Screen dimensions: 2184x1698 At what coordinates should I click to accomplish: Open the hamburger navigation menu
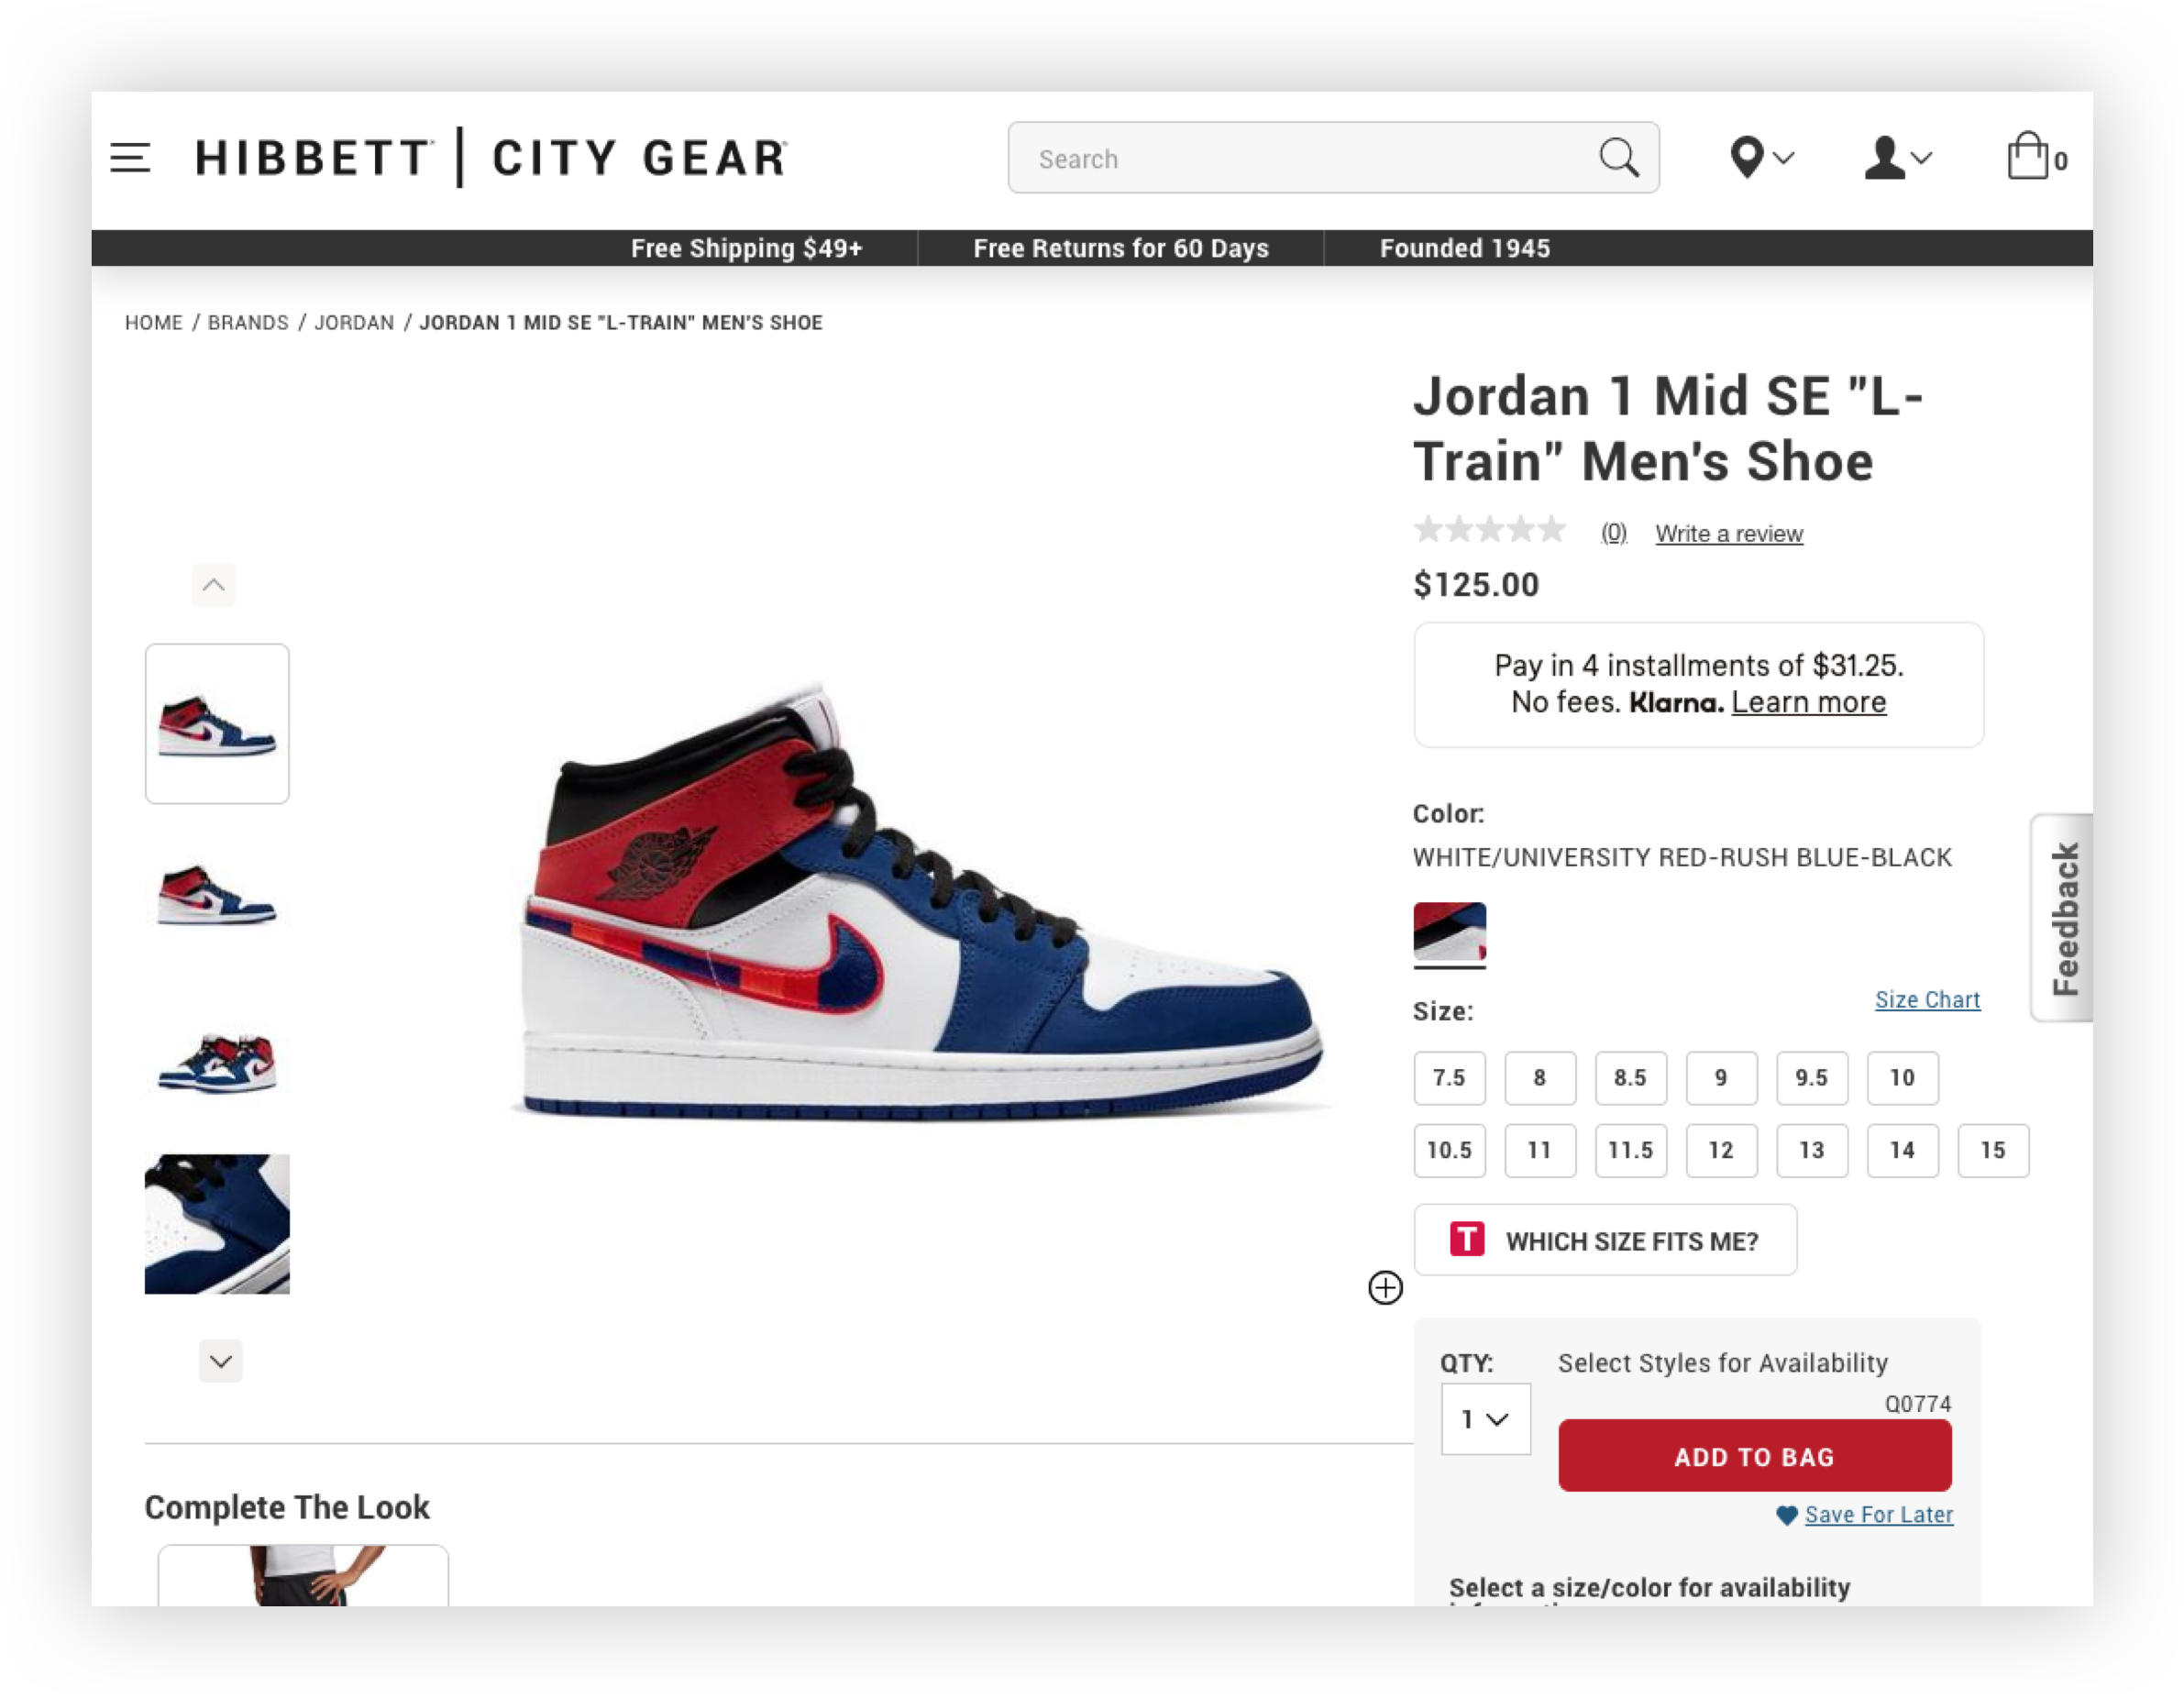(130, 157)
